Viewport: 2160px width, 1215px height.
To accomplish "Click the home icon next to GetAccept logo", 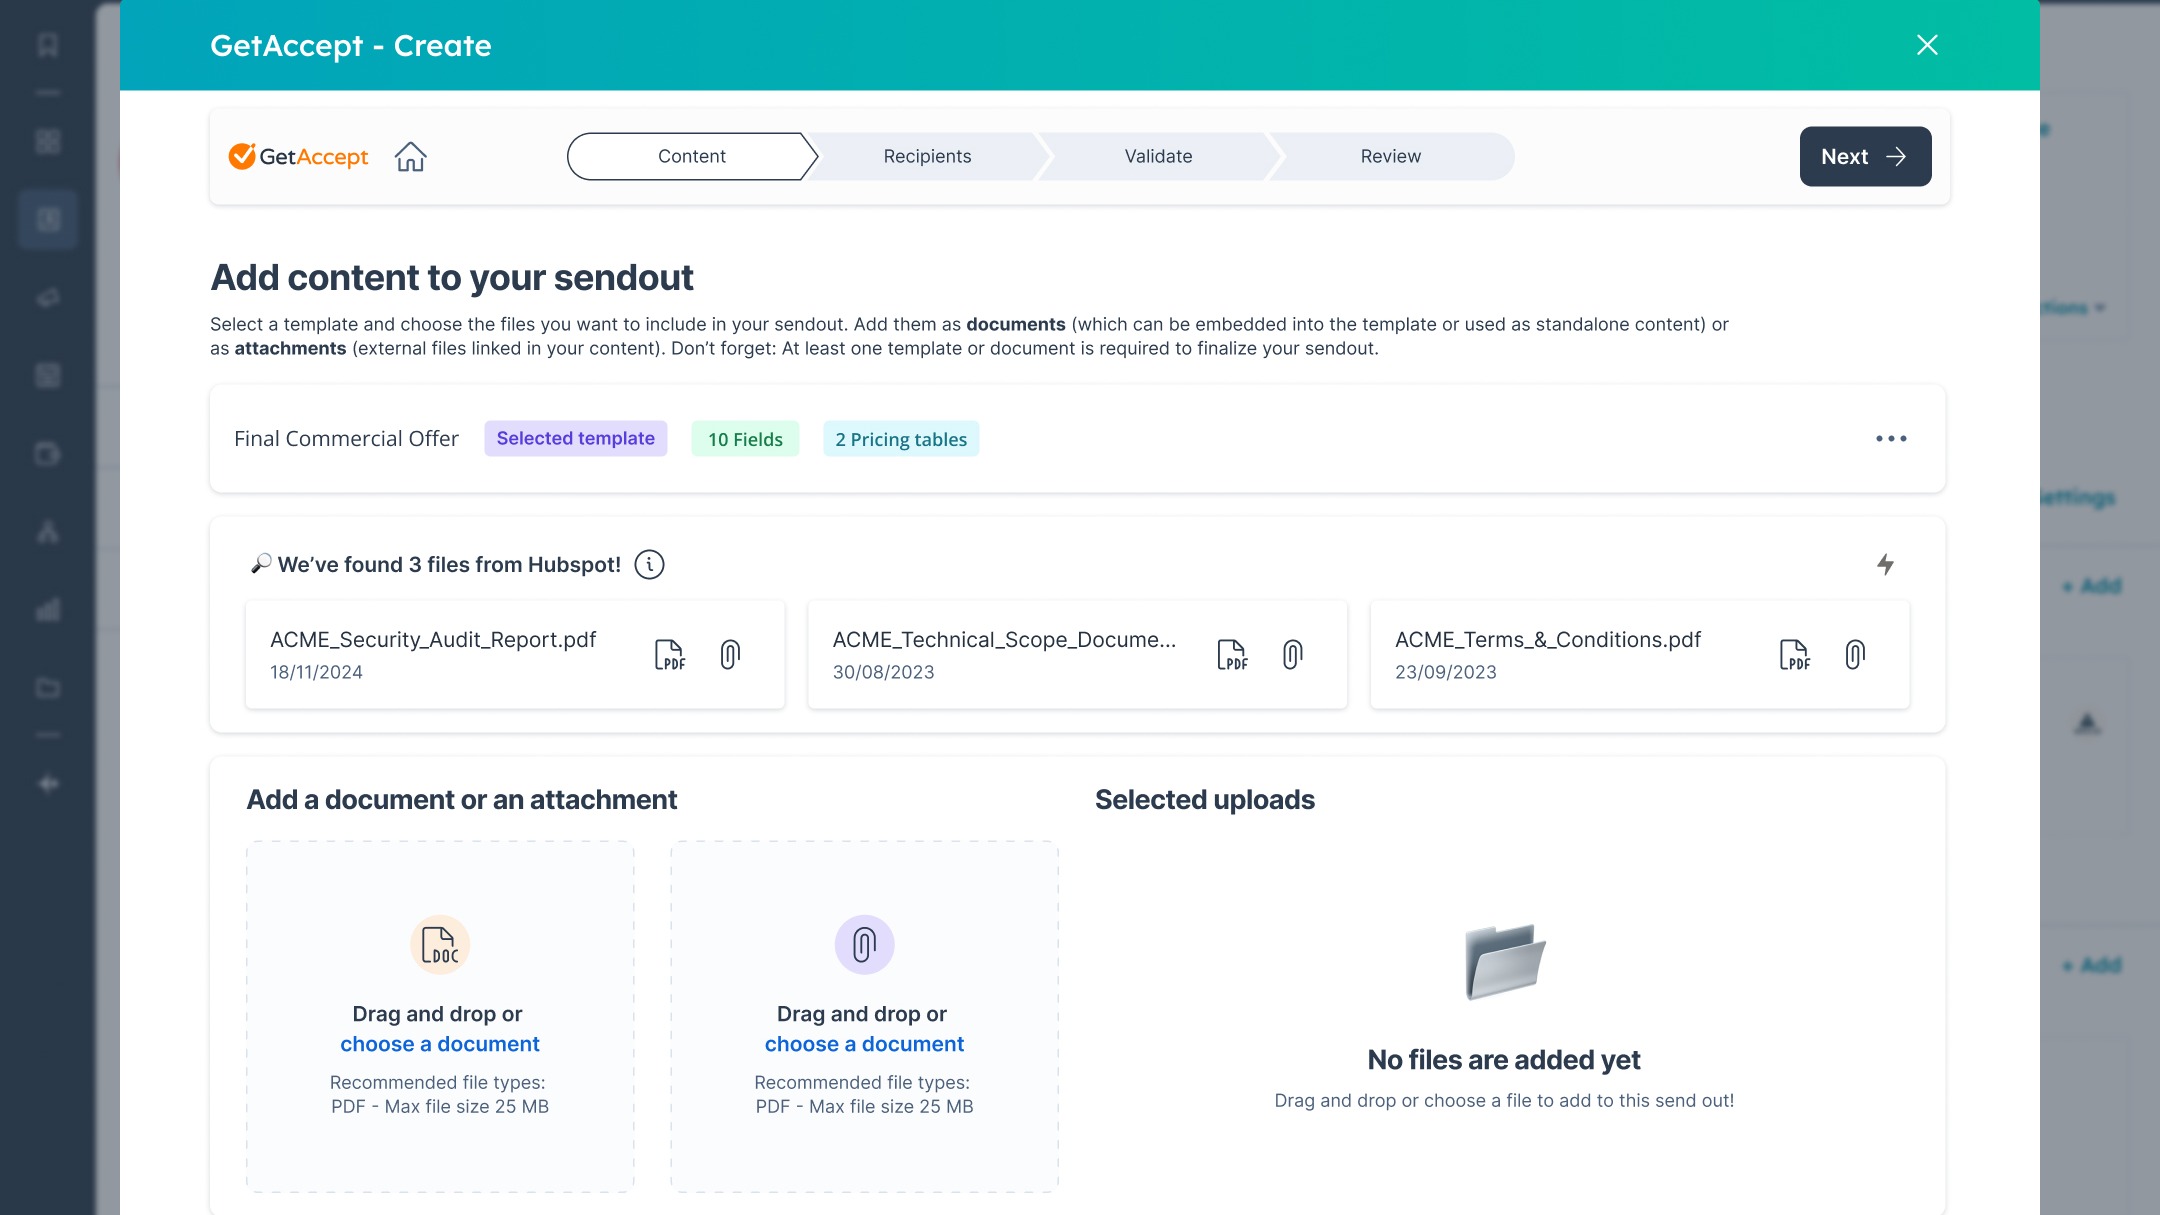I will [410, 157].
